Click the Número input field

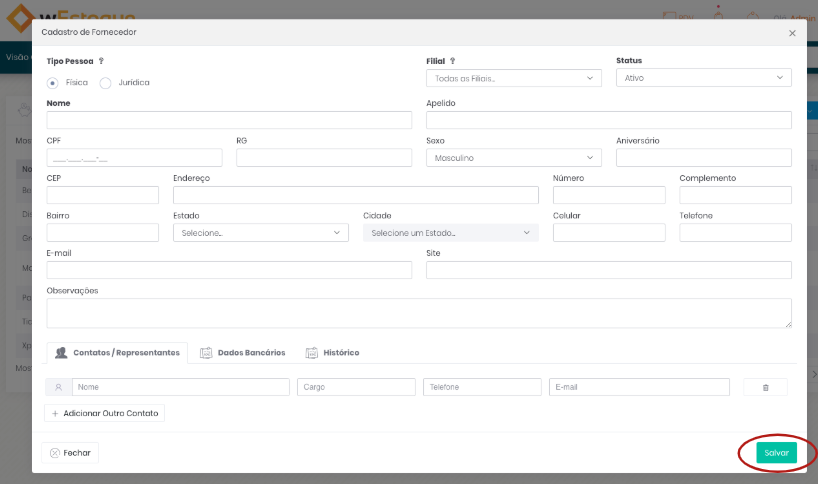(609, 195)
